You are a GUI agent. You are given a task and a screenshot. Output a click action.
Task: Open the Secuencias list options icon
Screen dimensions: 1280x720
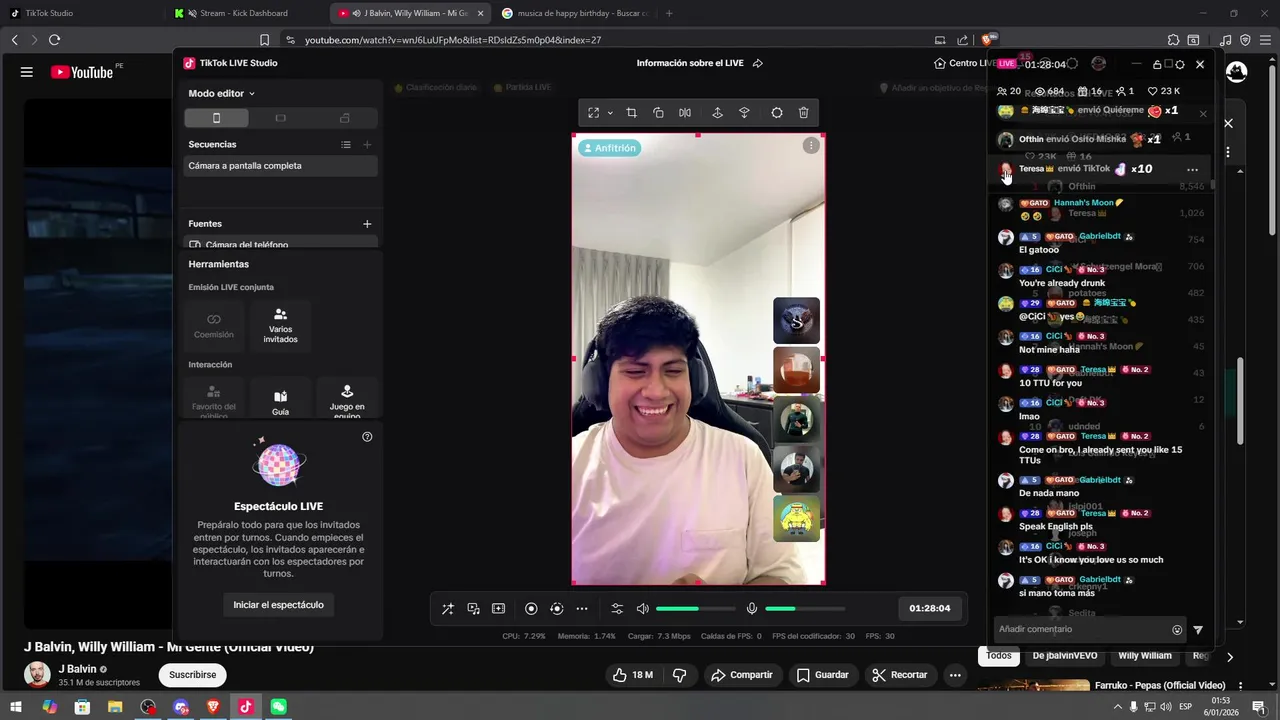click(346, 144)
